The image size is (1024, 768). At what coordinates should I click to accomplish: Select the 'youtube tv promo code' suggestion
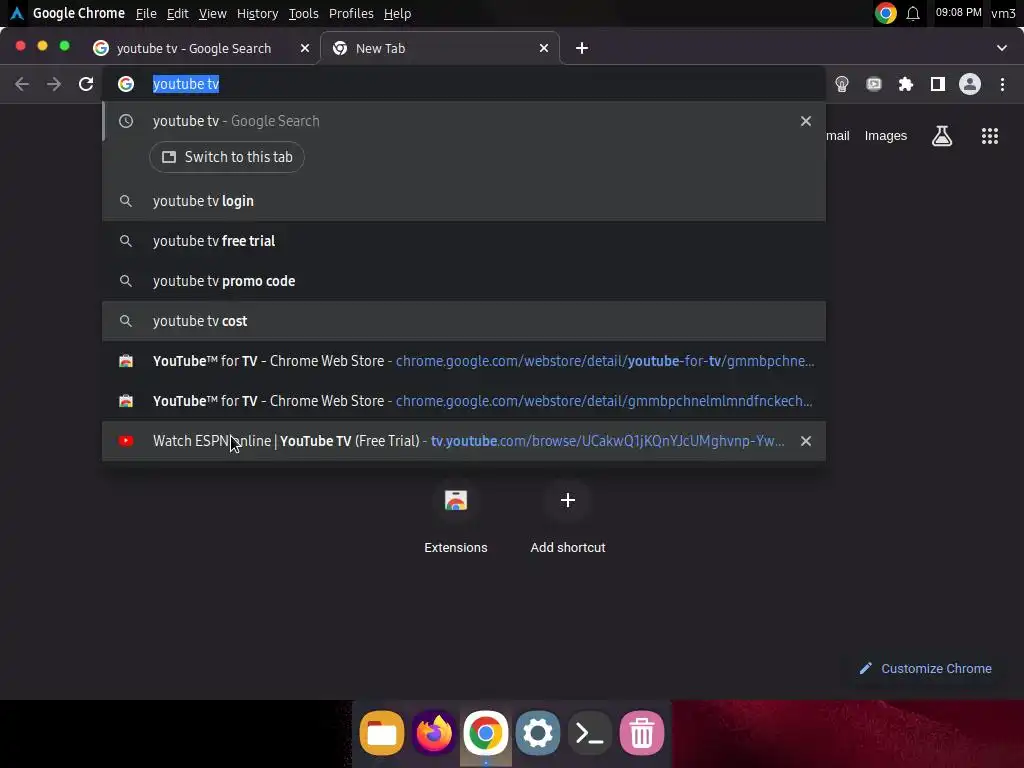[x=464, y=281]
